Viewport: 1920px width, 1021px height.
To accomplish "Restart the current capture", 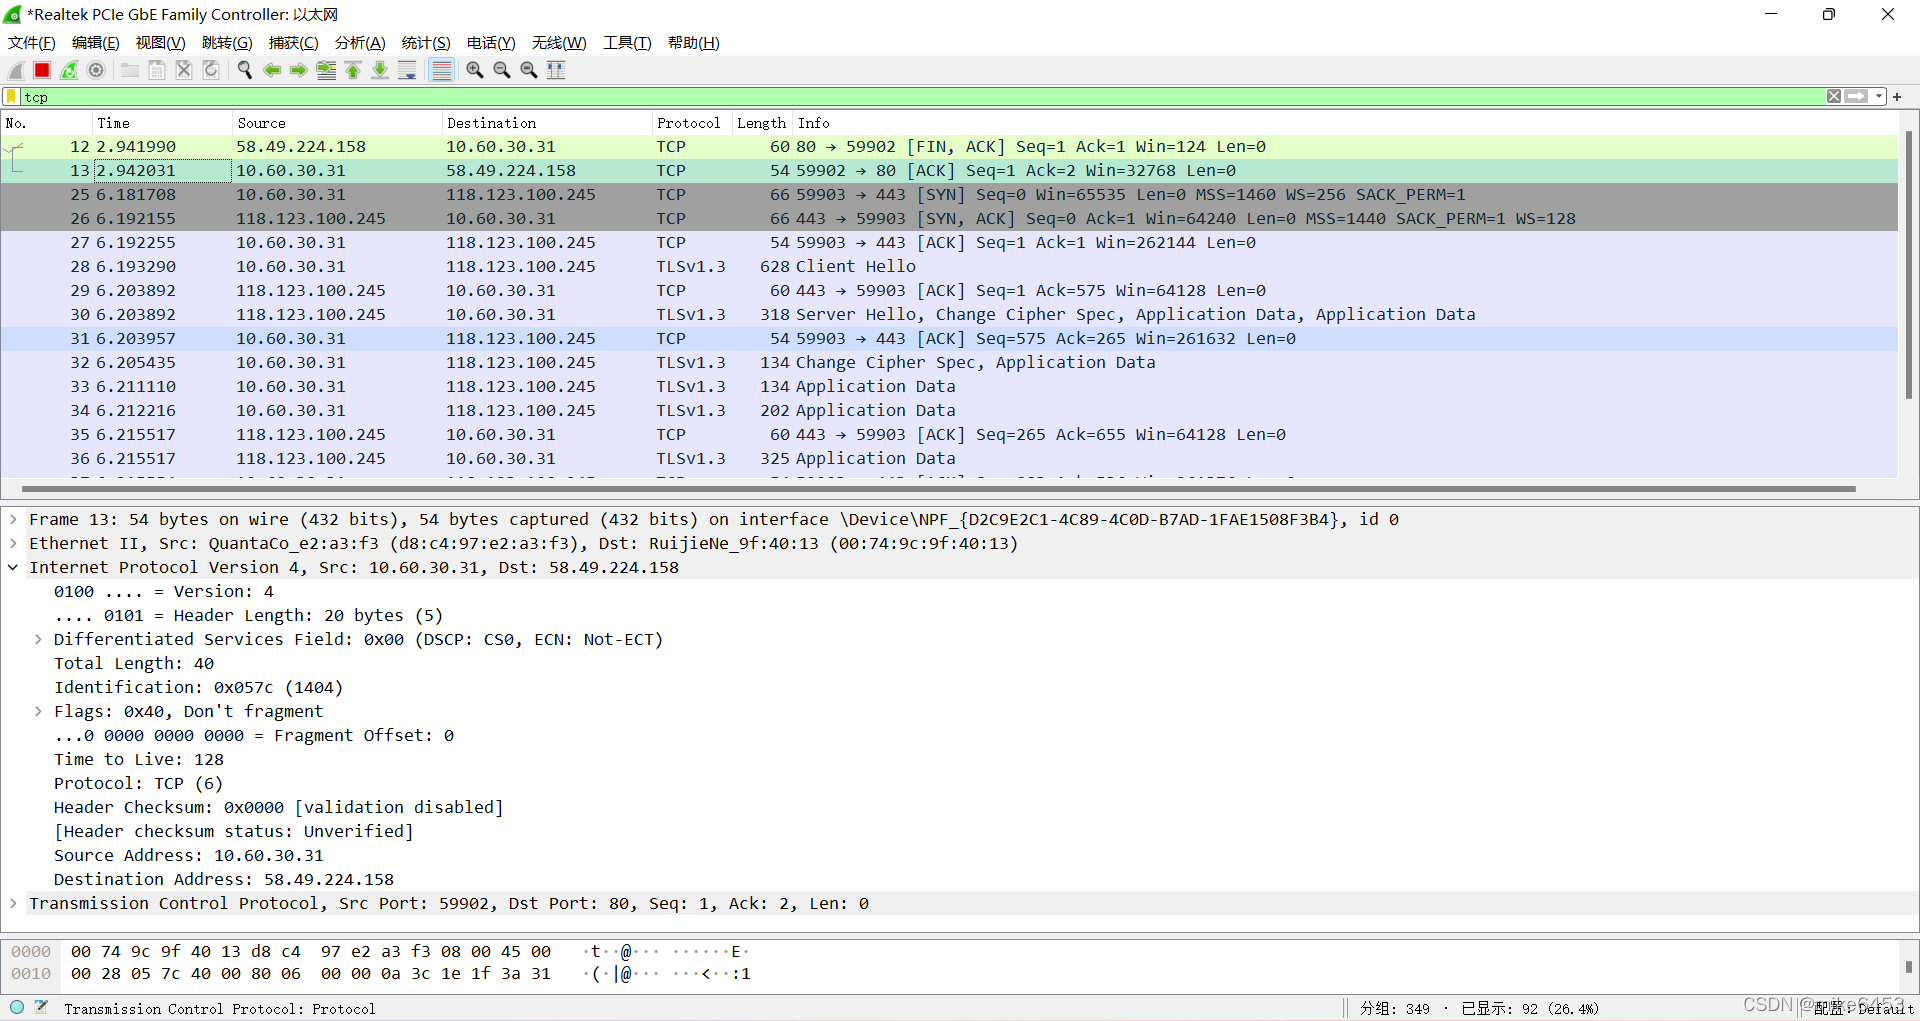I will [x=69, y=70].
